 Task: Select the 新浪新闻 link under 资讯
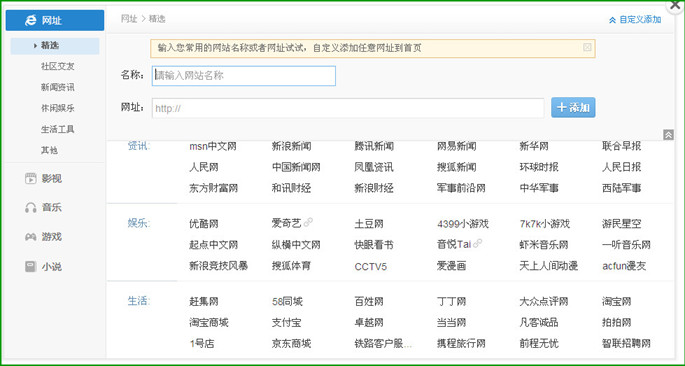291,146
